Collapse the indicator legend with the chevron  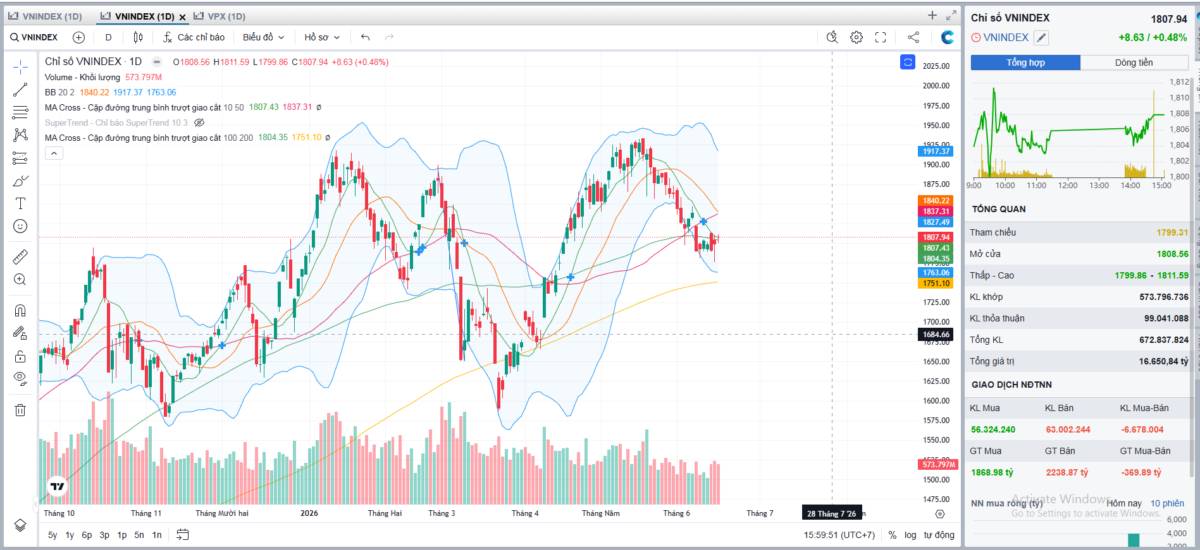click(54, 153)
